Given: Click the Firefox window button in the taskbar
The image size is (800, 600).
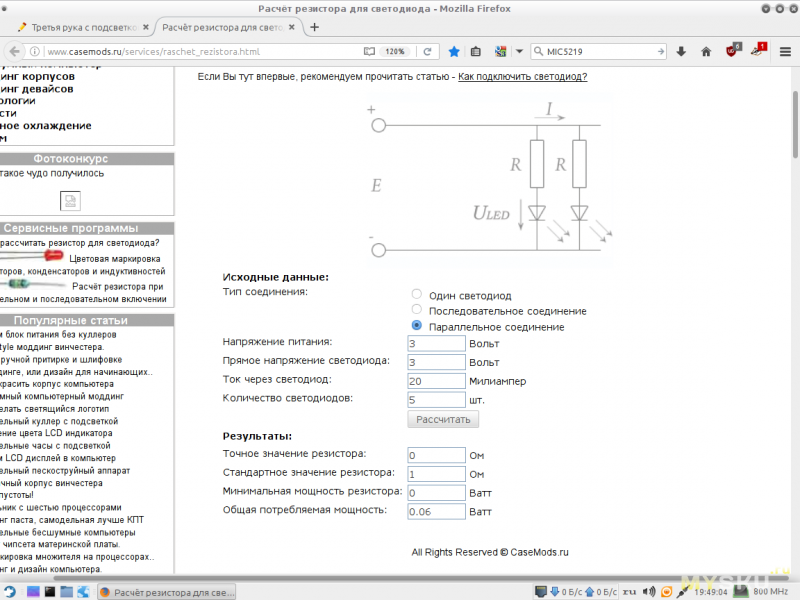Looking at the screenshot, I should 166,592.
